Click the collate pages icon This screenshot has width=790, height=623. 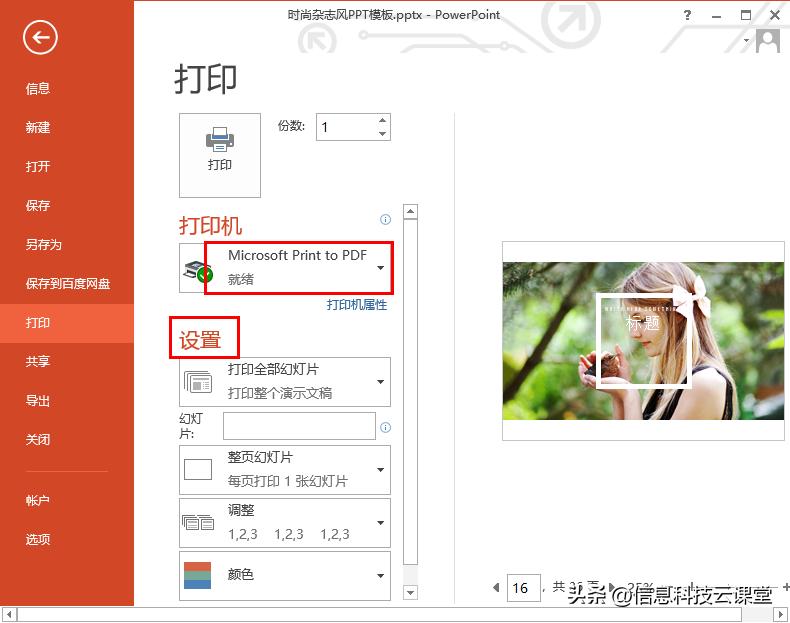198,522
